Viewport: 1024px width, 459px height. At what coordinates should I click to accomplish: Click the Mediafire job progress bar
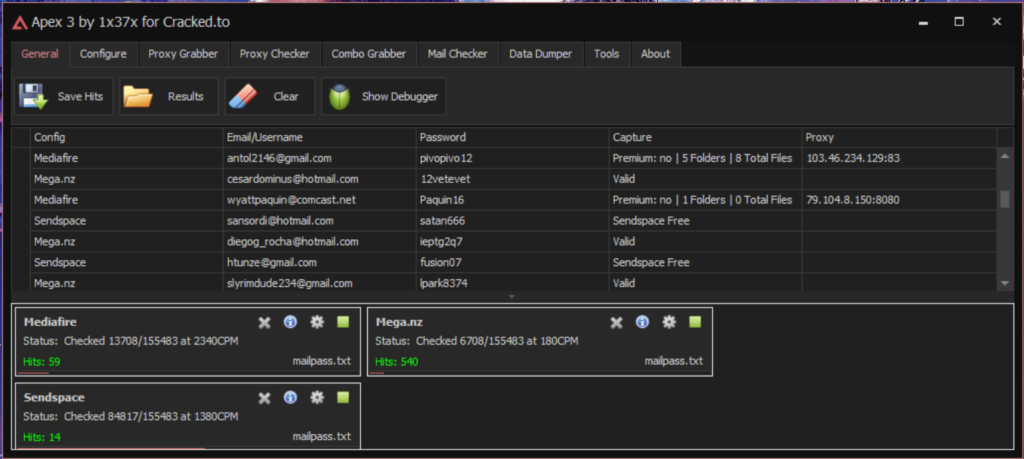click(188, 373)
